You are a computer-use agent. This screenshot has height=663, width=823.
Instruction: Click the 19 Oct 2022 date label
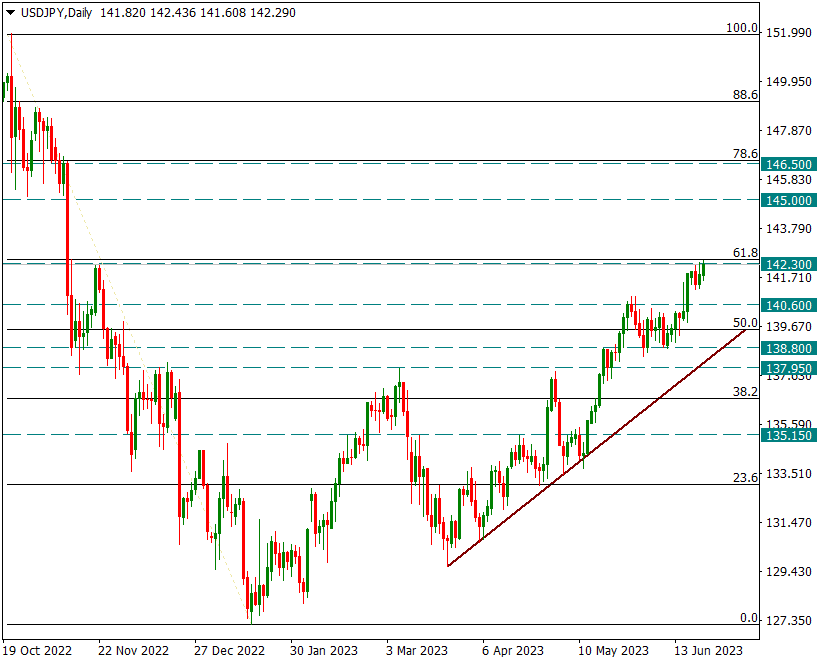[39, 651]
